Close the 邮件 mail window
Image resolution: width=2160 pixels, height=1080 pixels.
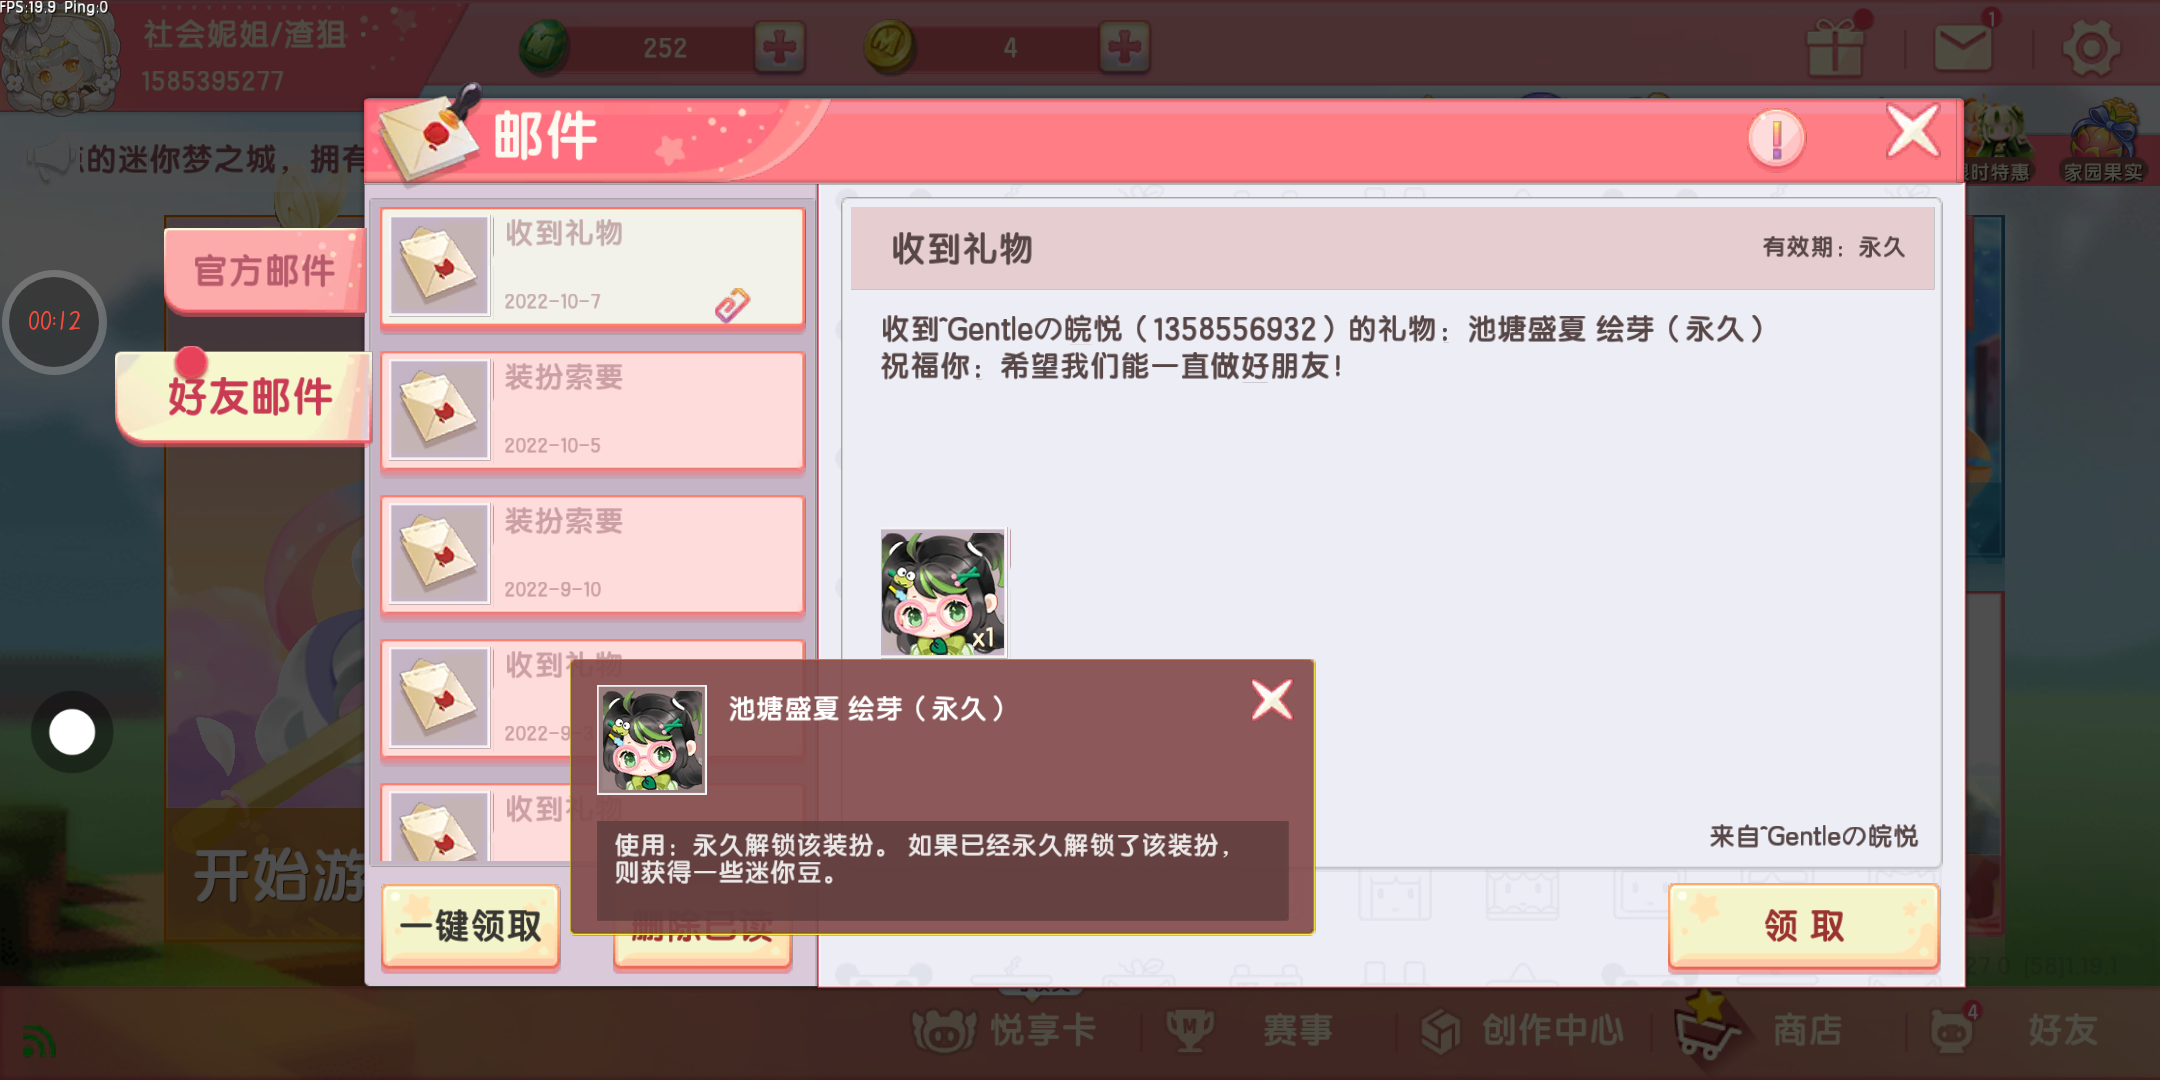[x=1913, y=131]
